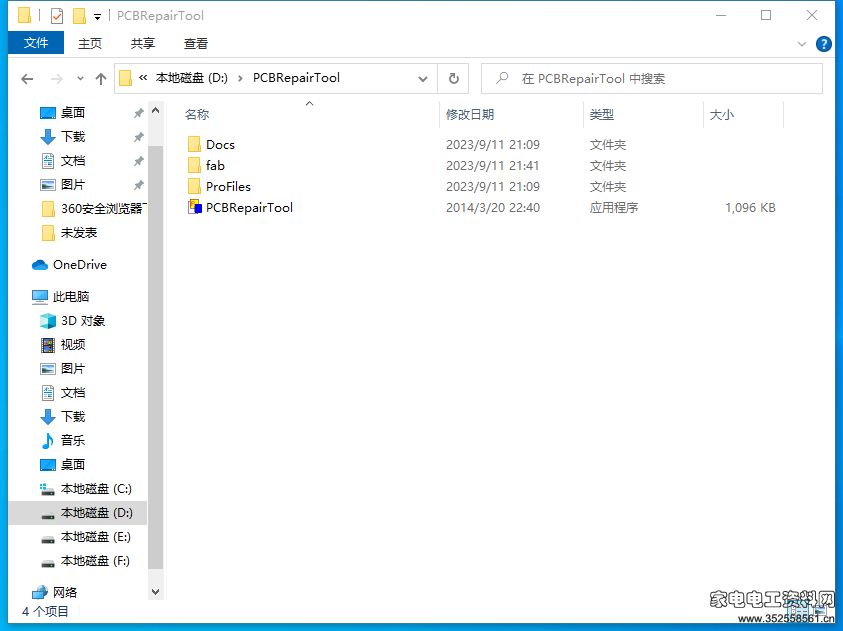
Task: Sort by the 名称 column header
Action: pos(197,114)
